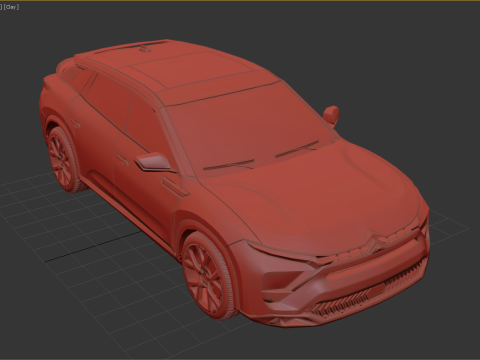Image resolution: width=480 pixels, height=360 pixels.
Task: Pick the roof antenna on the car model
Action: point(144,49)
